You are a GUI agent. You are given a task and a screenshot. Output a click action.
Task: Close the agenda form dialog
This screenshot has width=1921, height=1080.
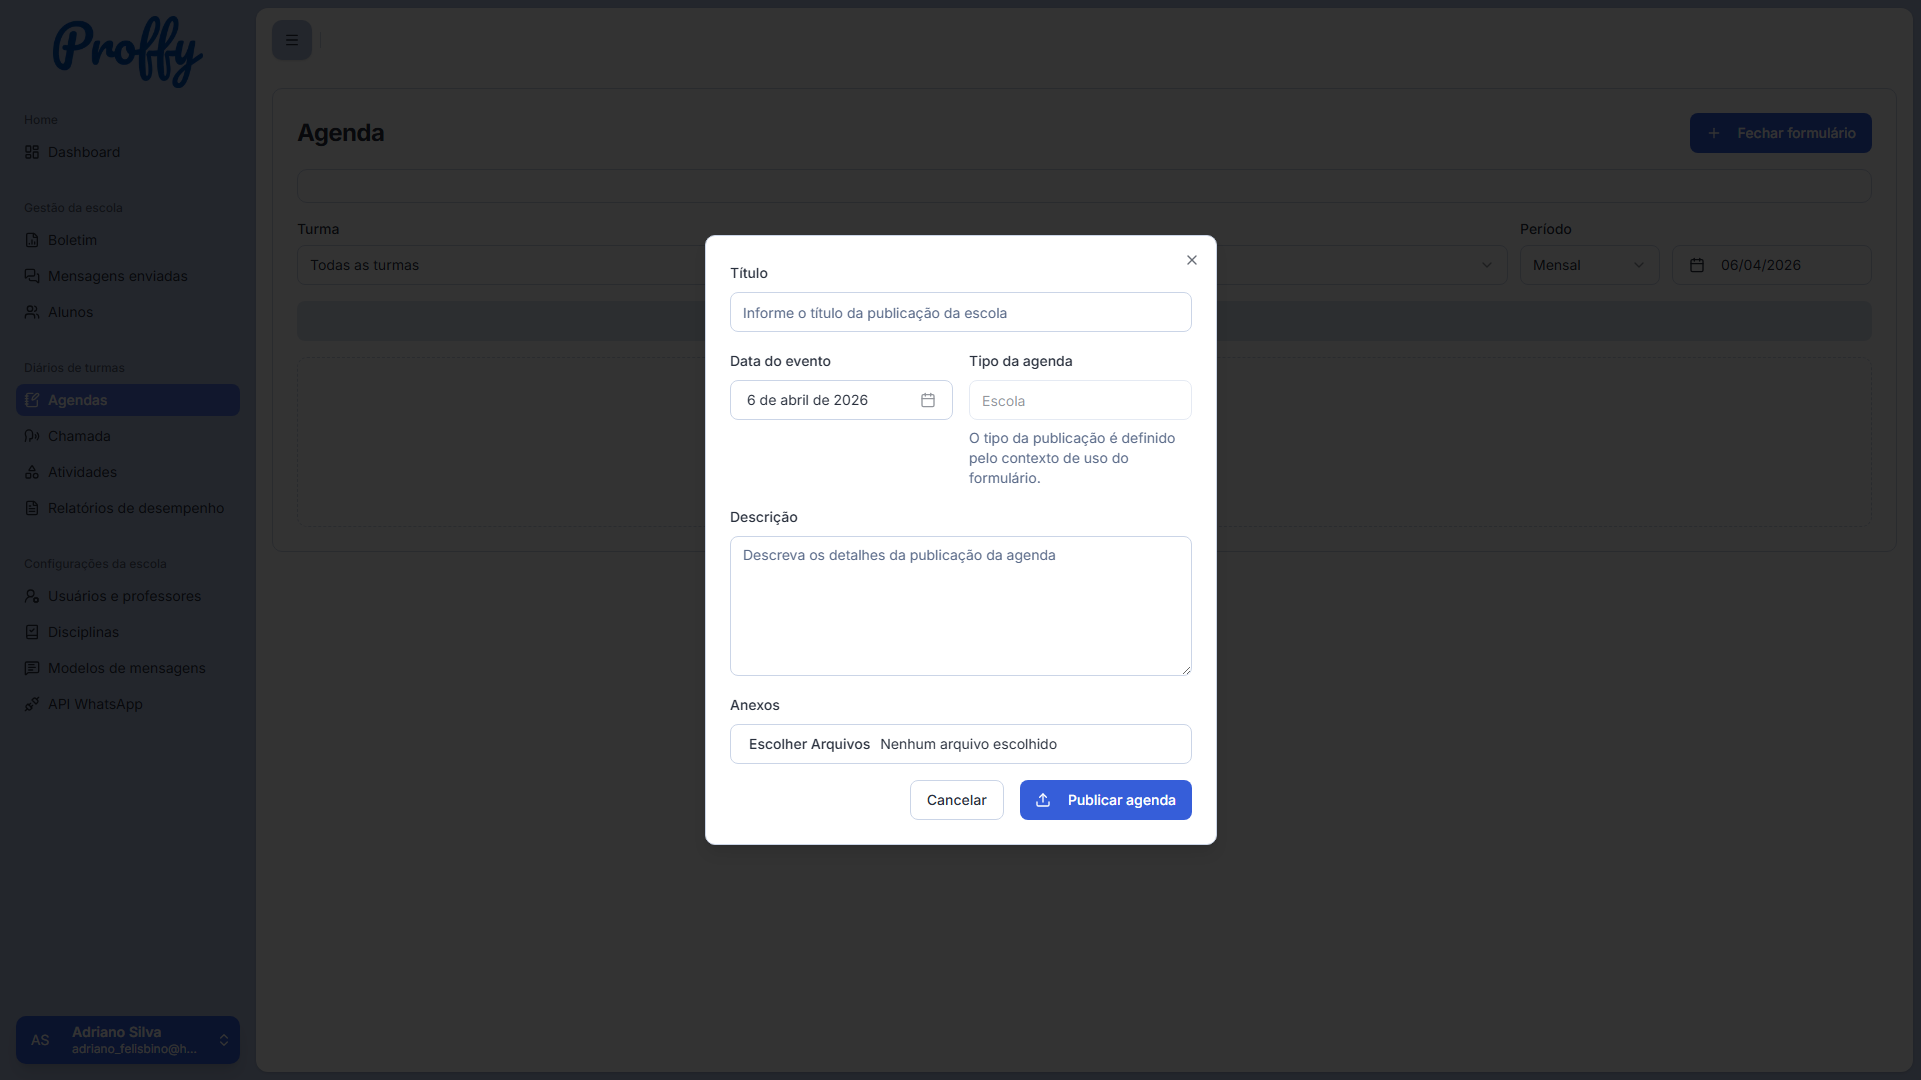pyautogui.click(x=1192, y=260)
